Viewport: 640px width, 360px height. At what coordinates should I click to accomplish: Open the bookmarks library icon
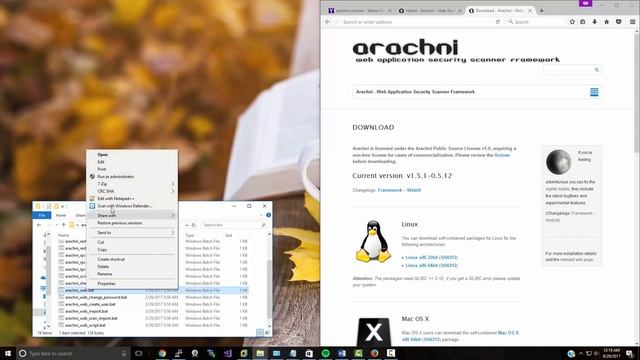pyautogui.click(x=583, y=22)
